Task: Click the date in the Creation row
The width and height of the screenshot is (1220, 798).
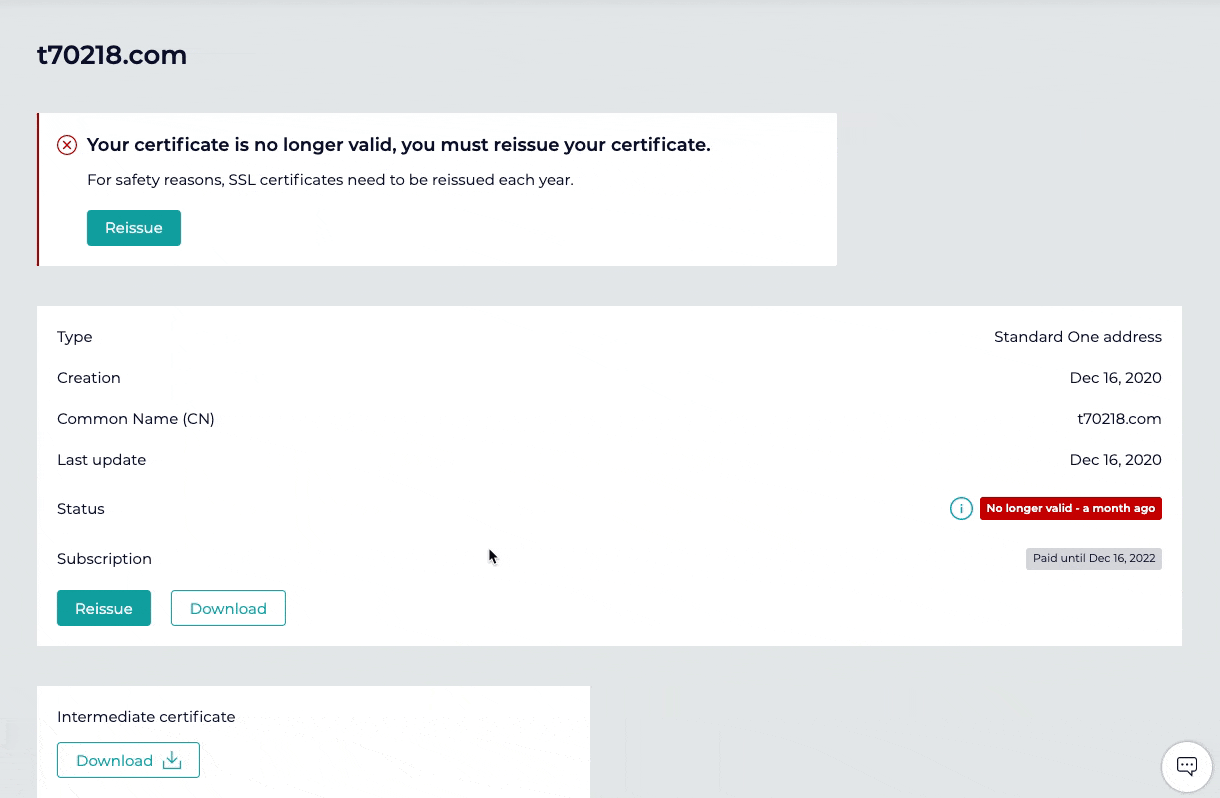Action: click(x=1115, y=378)
